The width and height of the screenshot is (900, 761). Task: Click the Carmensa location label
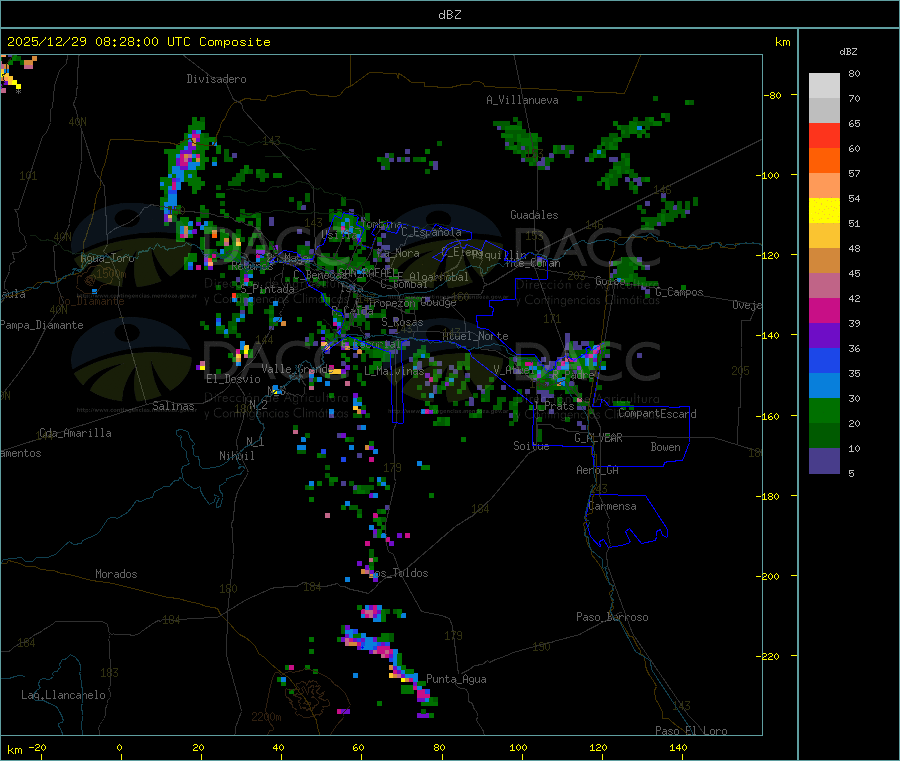[x=612, y=506]
